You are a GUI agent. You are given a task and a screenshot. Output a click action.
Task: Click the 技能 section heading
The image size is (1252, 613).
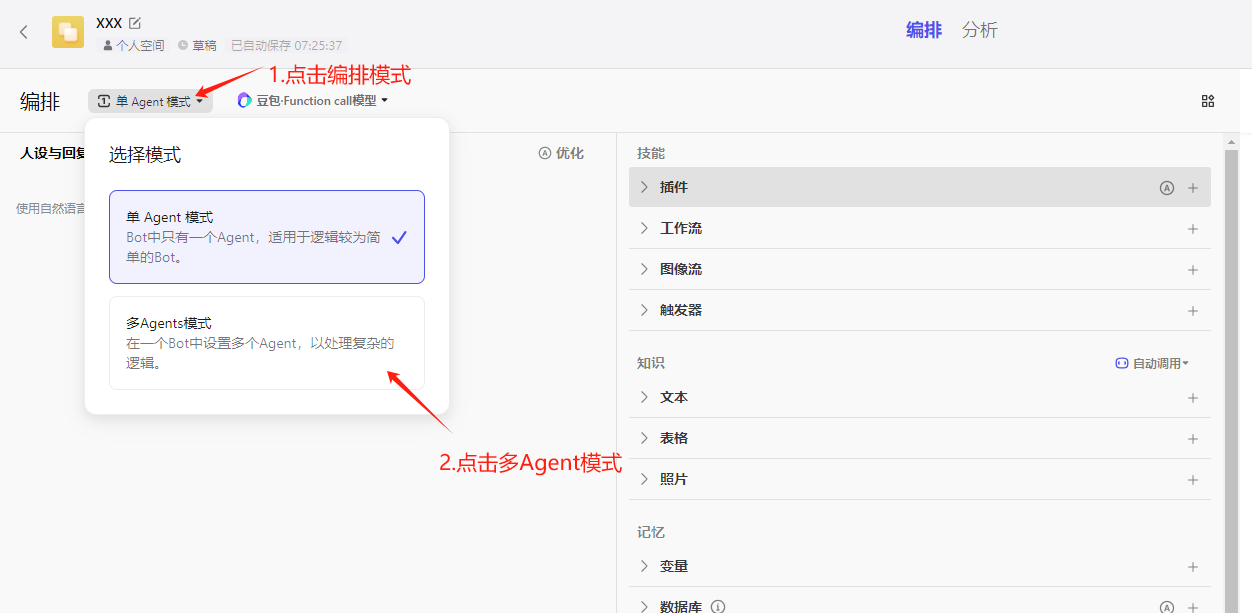[651, 153]
